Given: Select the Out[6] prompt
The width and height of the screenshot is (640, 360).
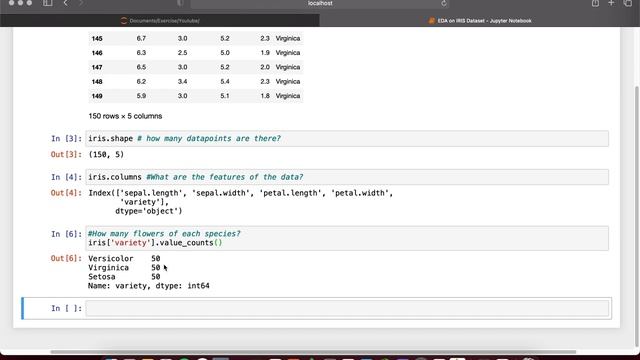Looking at the screenshot, I should [66, 258].
